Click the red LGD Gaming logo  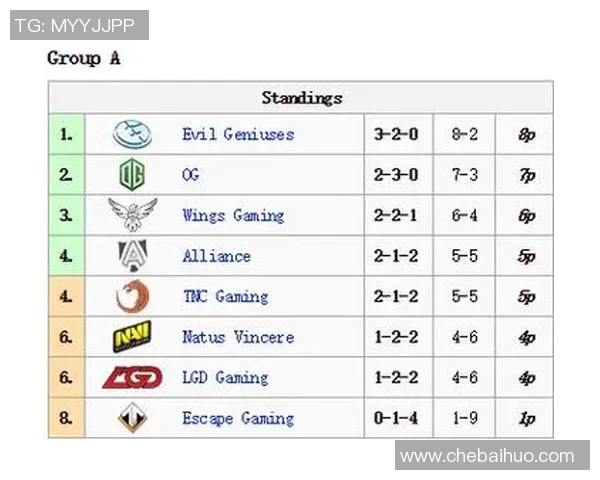pyautogui.click(x=132, y=378)
